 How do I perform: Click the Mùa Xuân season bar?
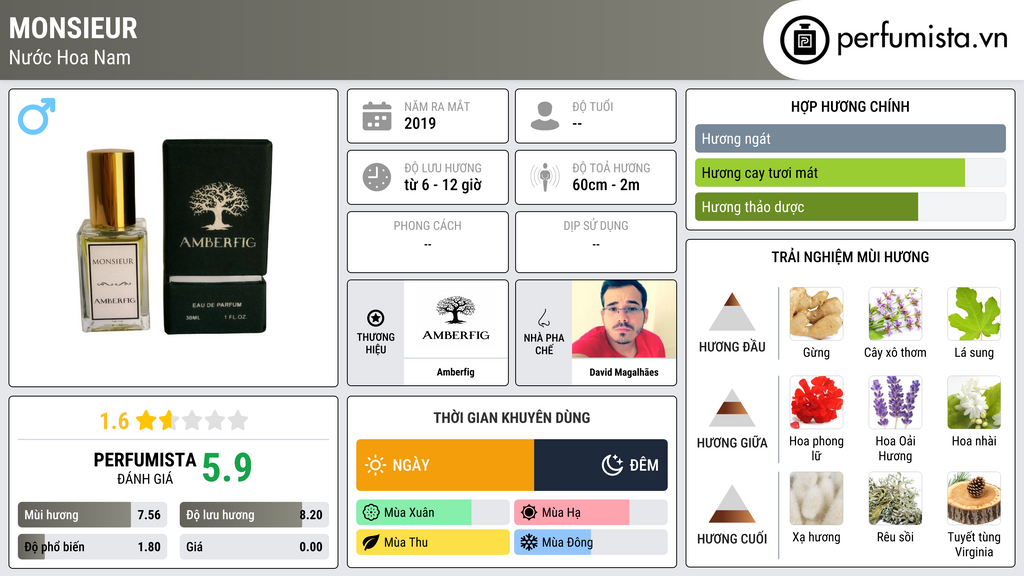click(433, 513)
